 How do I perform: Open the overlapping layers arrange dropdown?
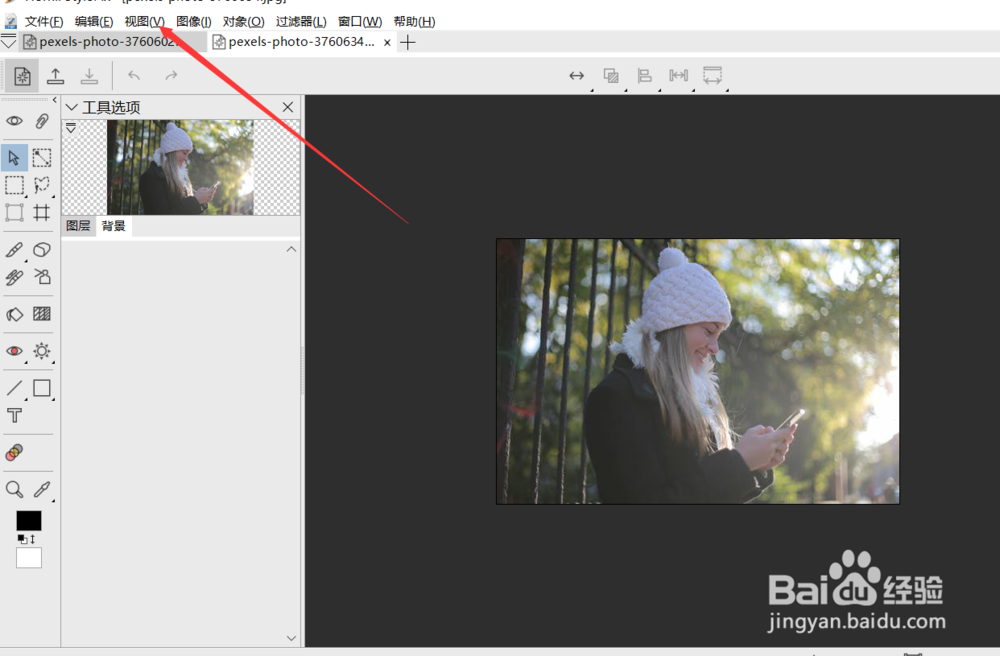point(612,77)
